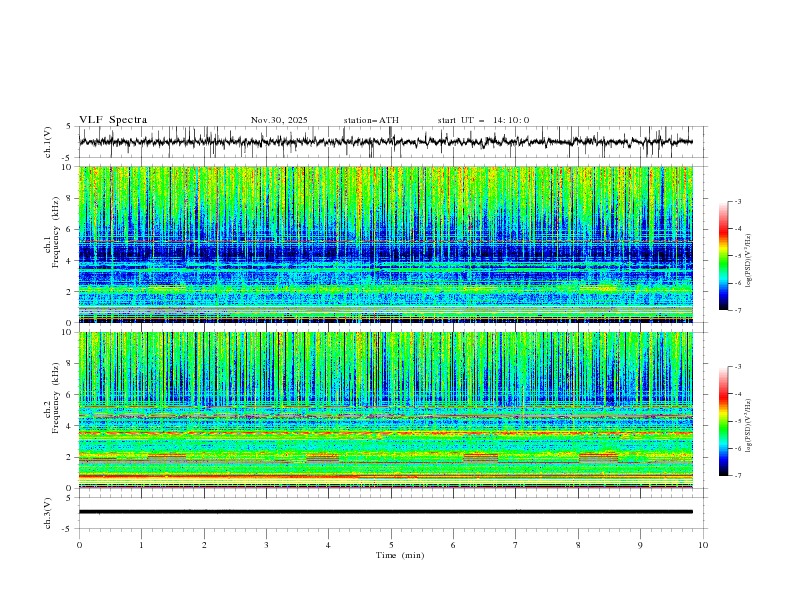Click the log(PSD) label beside upper colorbar
Viewport: 792px width, 612px height.
[x=750, y=256]
